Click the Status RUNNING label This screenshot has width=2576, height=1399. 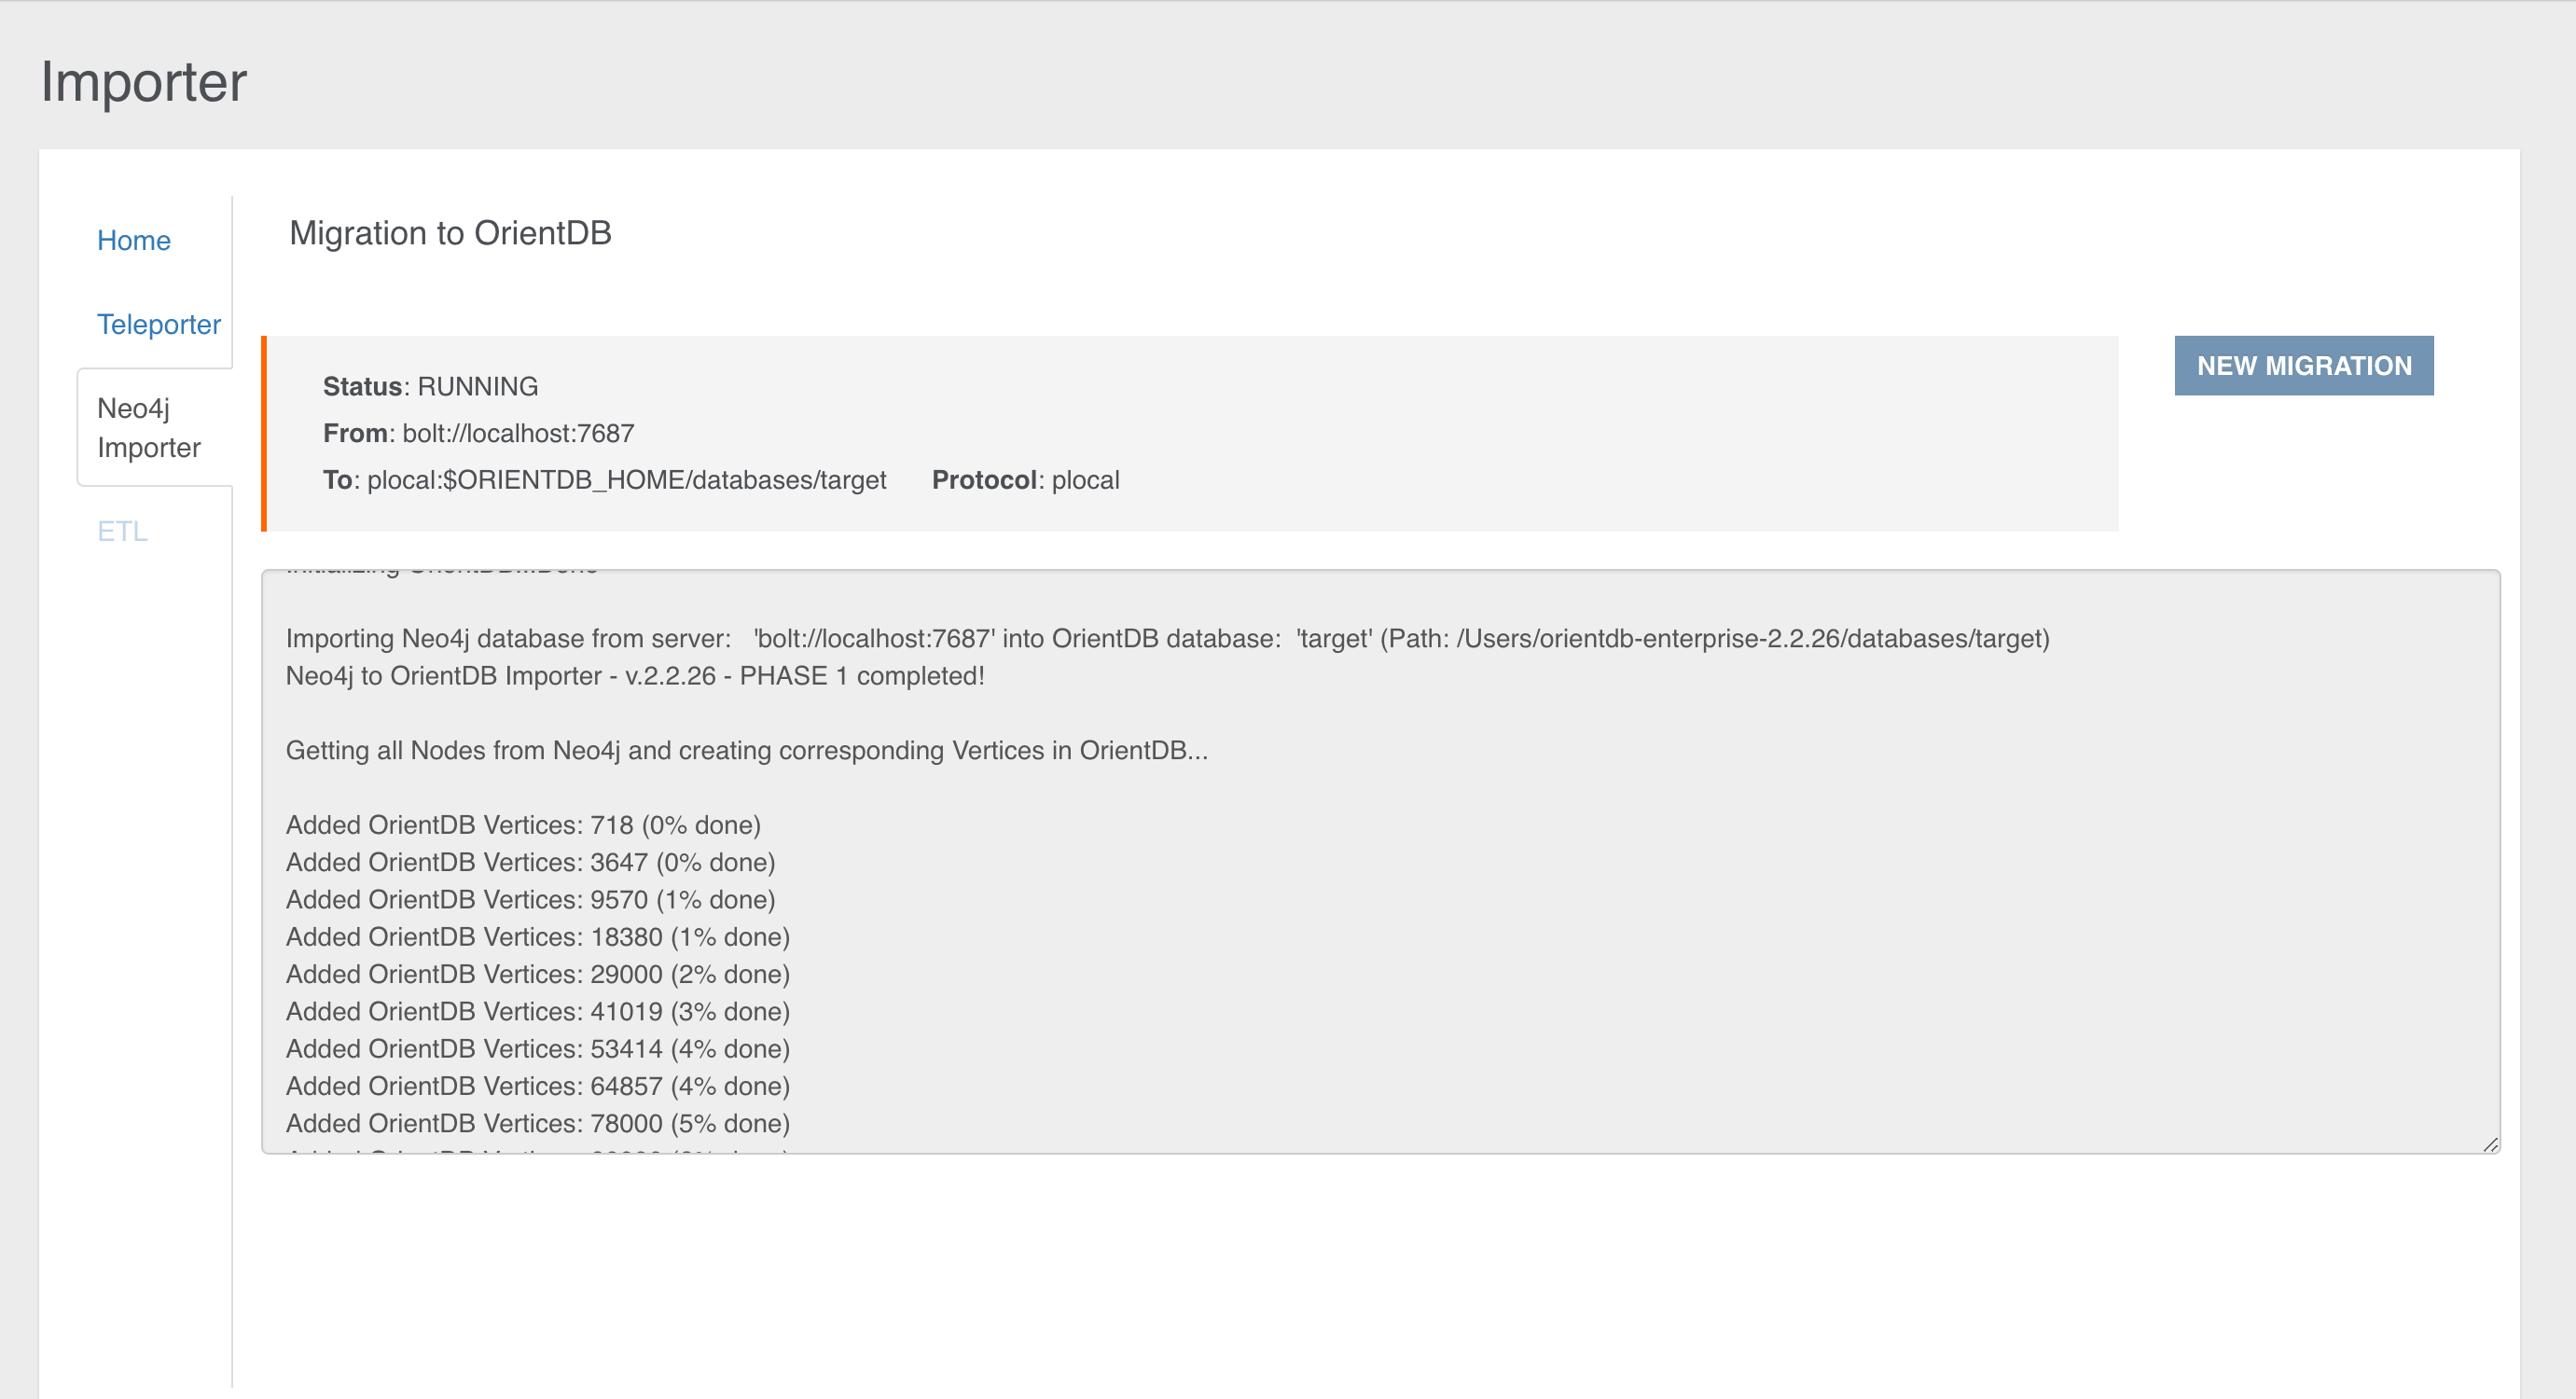[430, 387]
